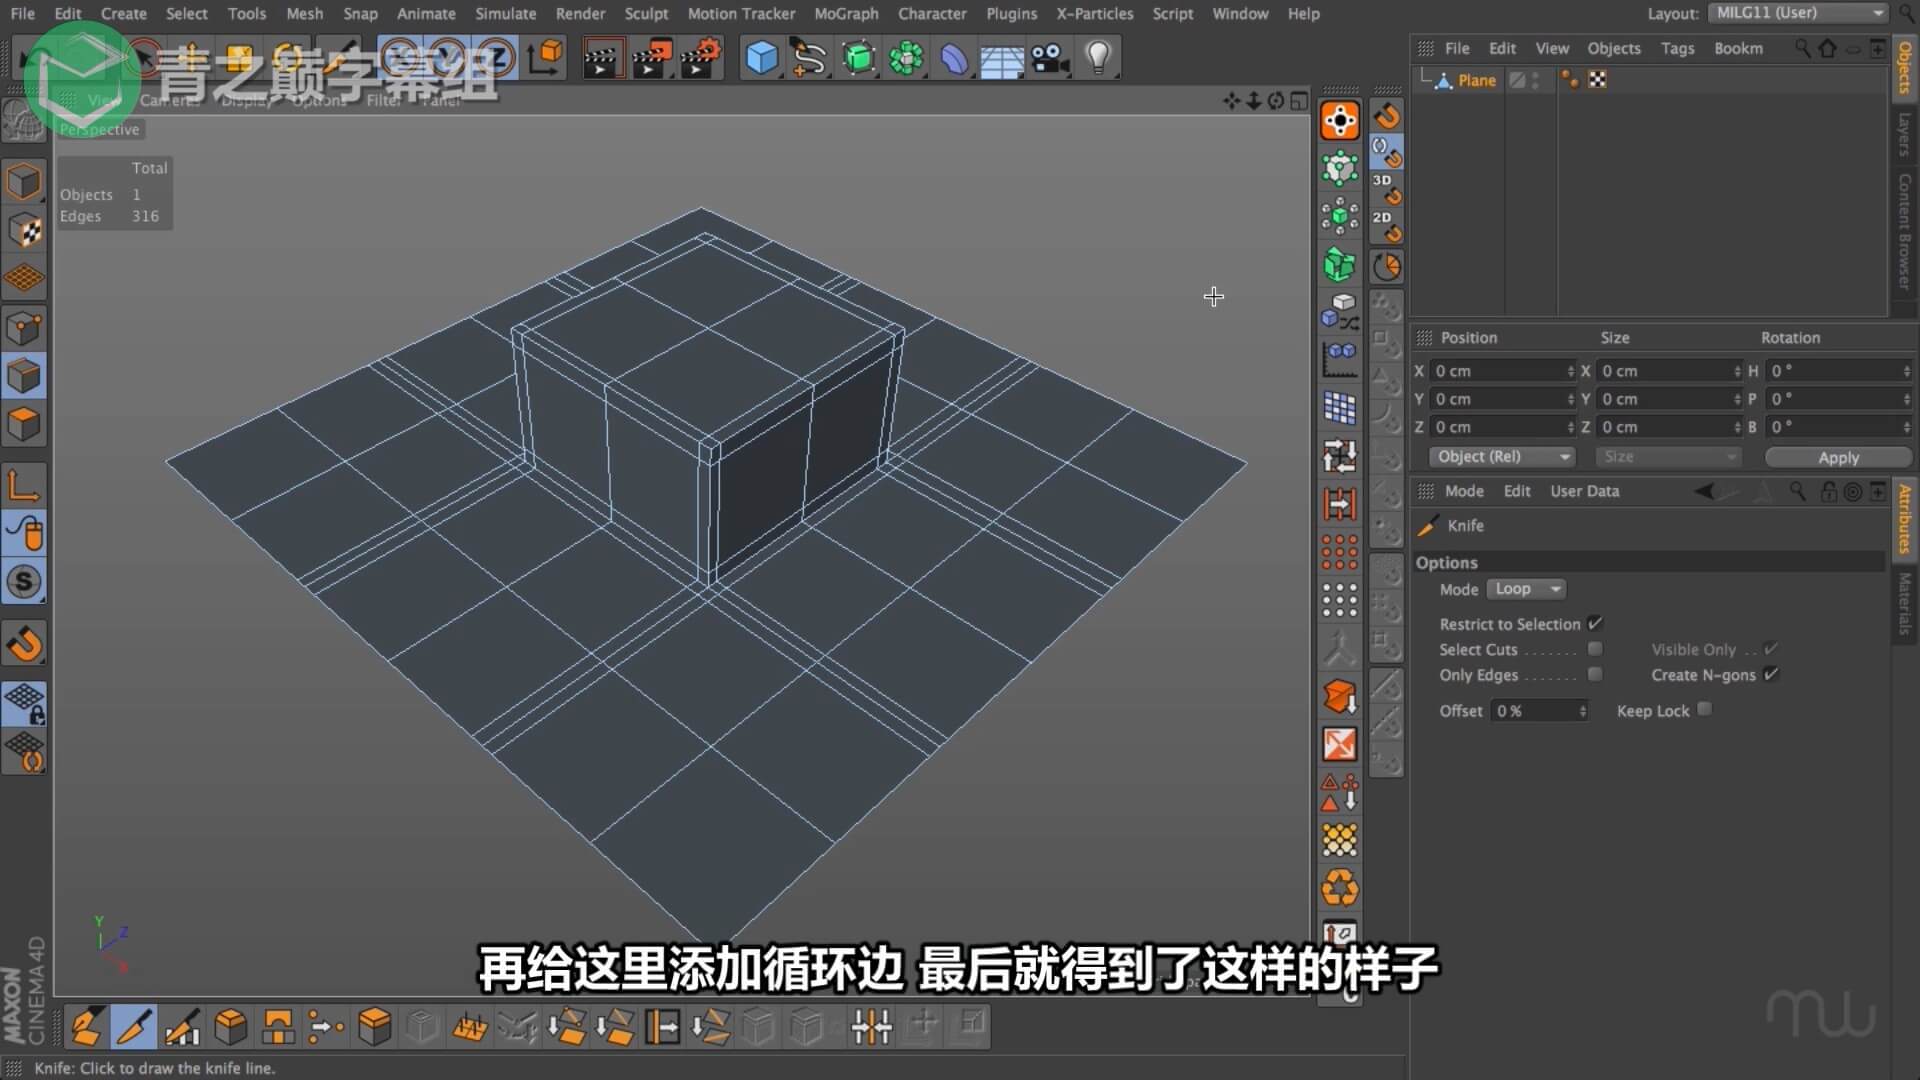
Task: Select the Plane object in the Objects manager
Action: pyautogui.click(x=1475, y=79)
